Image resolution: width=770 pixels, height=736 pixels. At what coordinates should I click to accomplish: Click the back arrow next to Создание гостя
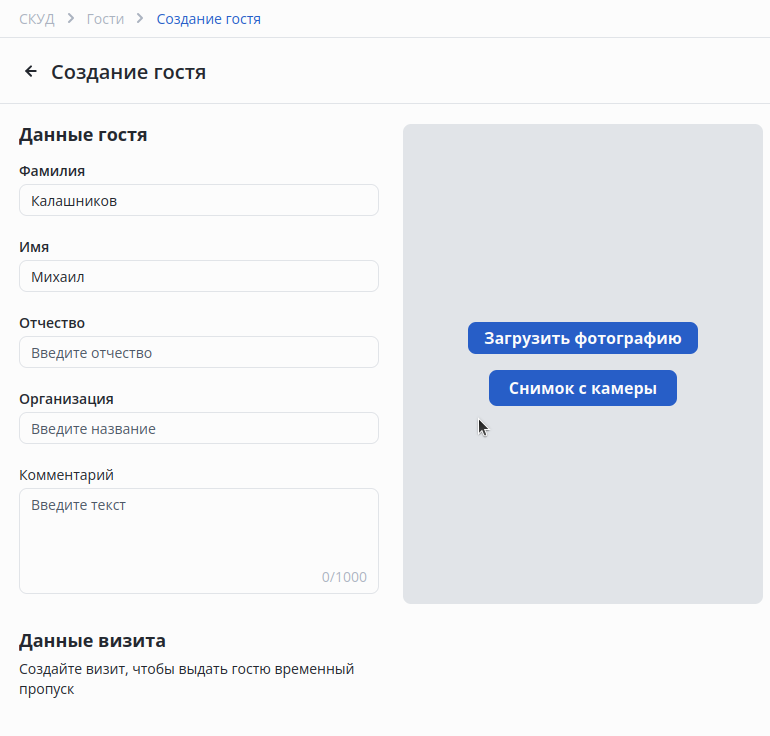coord(31,72)
